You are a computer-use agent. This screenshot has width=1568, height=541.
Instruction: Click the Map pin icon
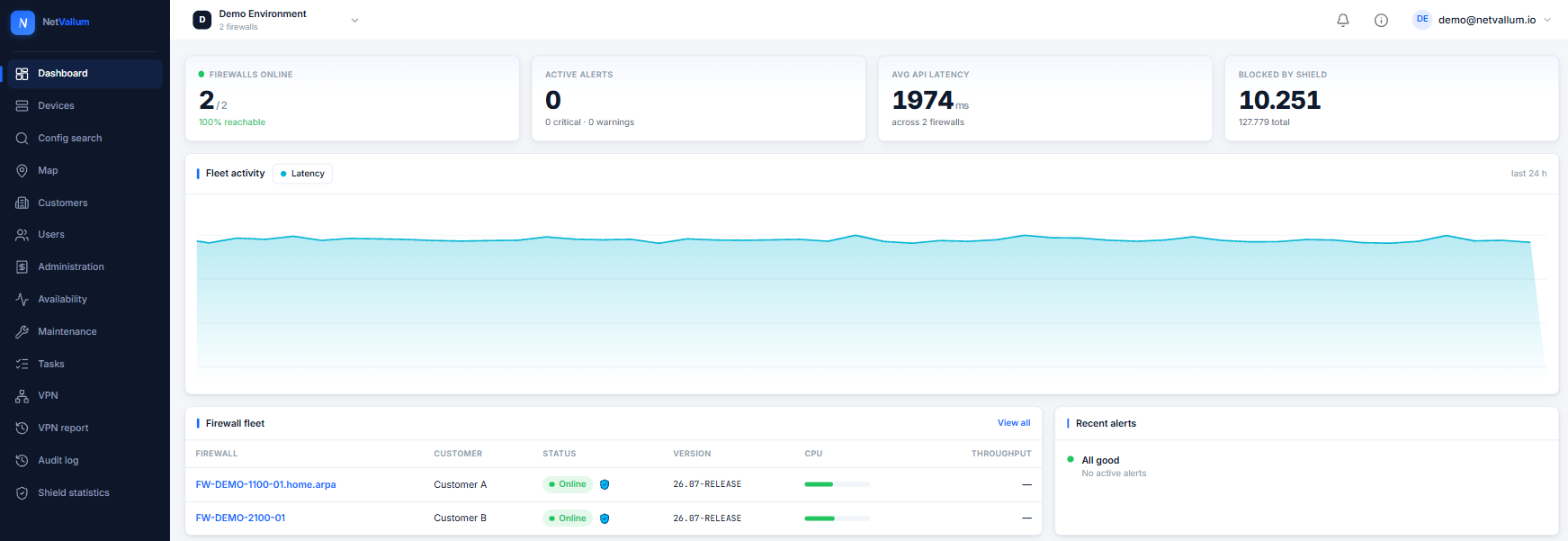[x=22, y=170]
